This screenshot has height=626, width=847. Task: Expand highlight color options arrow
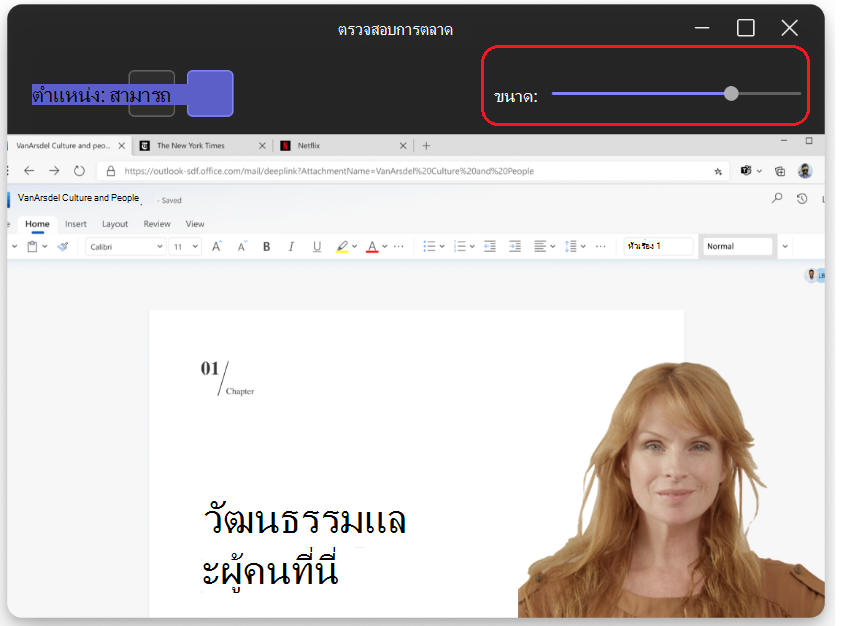pyautogui.click(x=354, y=247)
